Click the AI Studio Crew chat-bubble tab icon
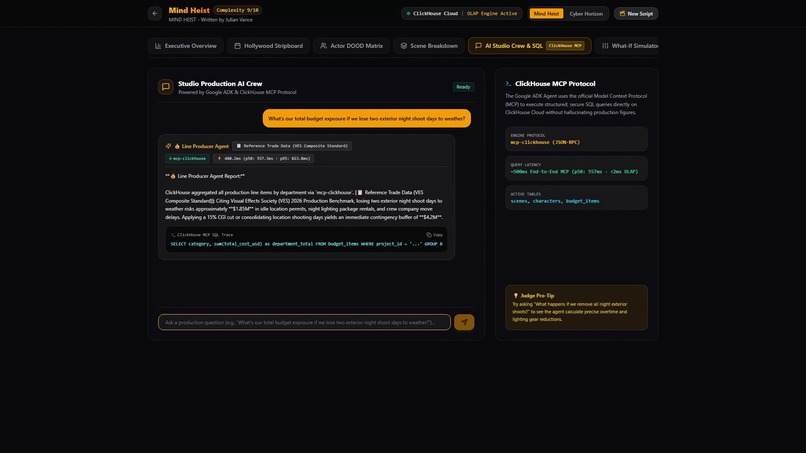Screen dimensions: 806x453 (479, 46)
